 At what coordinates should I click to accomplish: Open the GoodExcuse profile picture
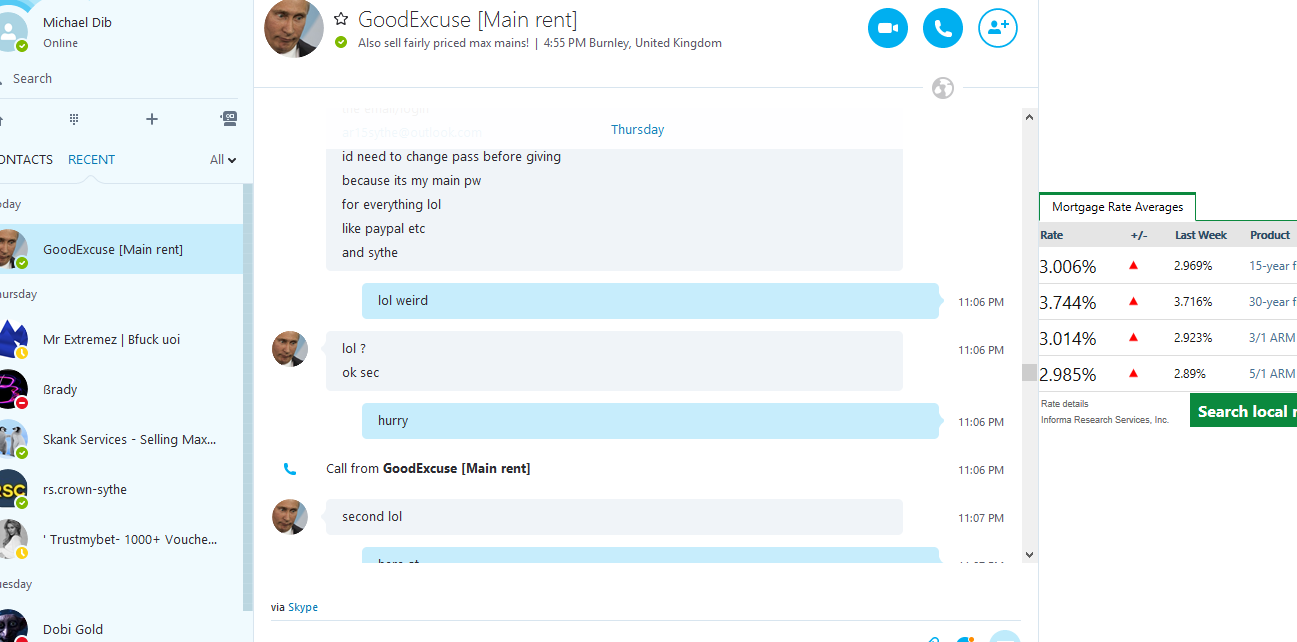click(x=294, y=29)
